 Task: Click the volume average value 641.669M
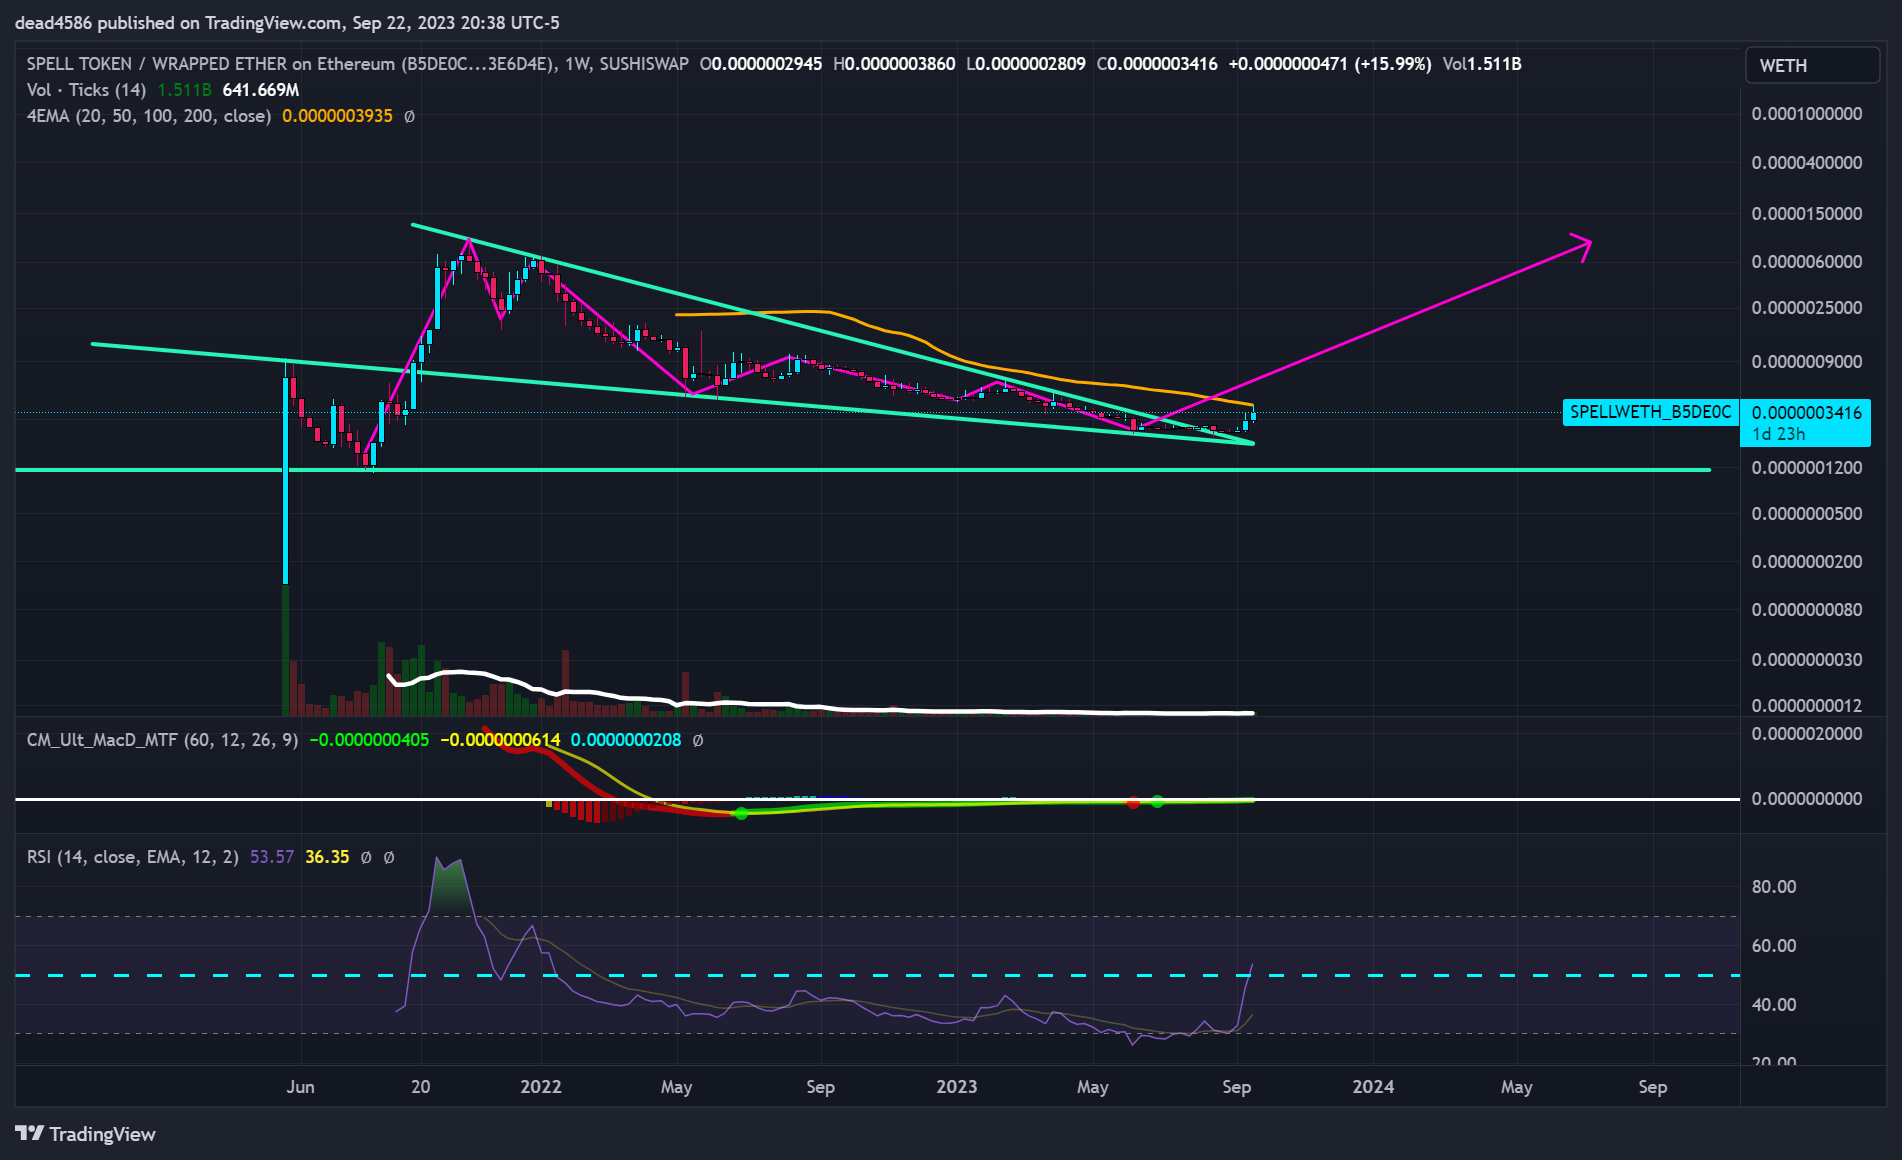click(261, 90)
